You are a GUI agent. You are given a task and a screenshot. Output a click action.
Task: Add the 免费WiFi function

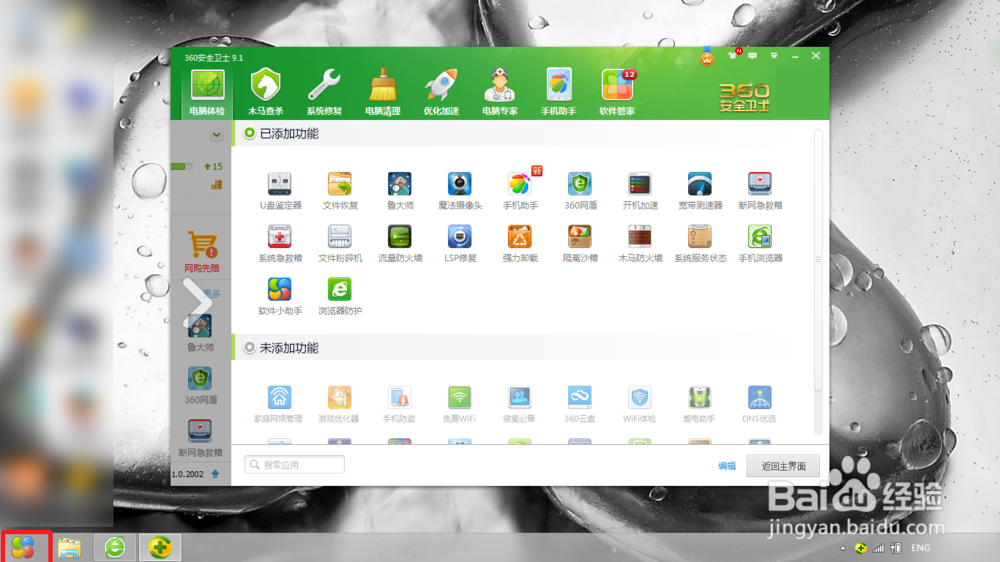[459, 404]
